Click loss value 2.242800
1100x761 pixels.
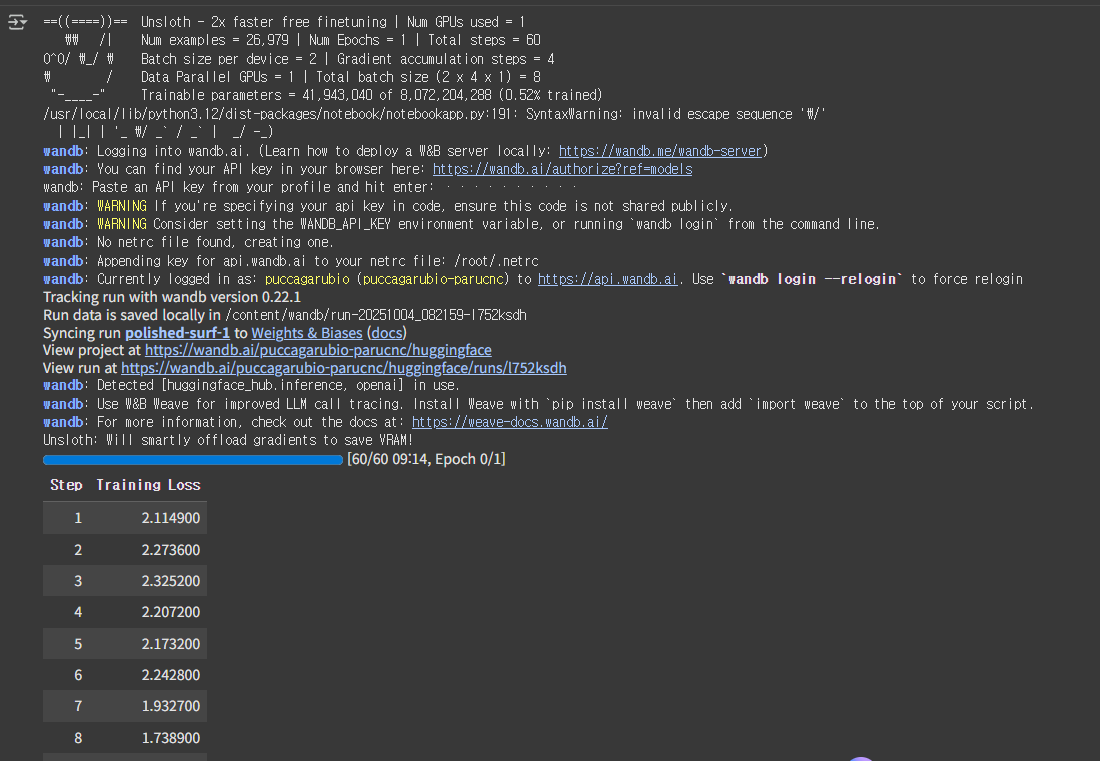tap(170, 675)
